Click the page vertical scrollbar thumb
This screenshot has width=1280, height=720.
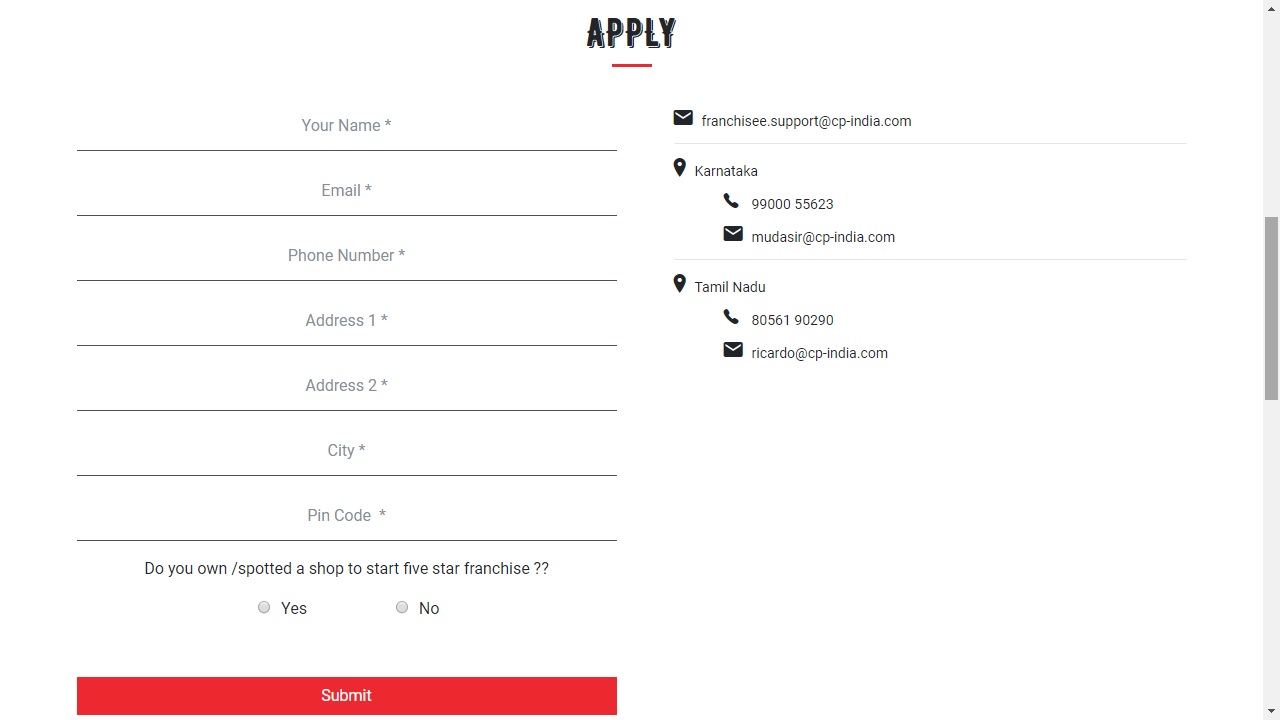click(1271, 308)
